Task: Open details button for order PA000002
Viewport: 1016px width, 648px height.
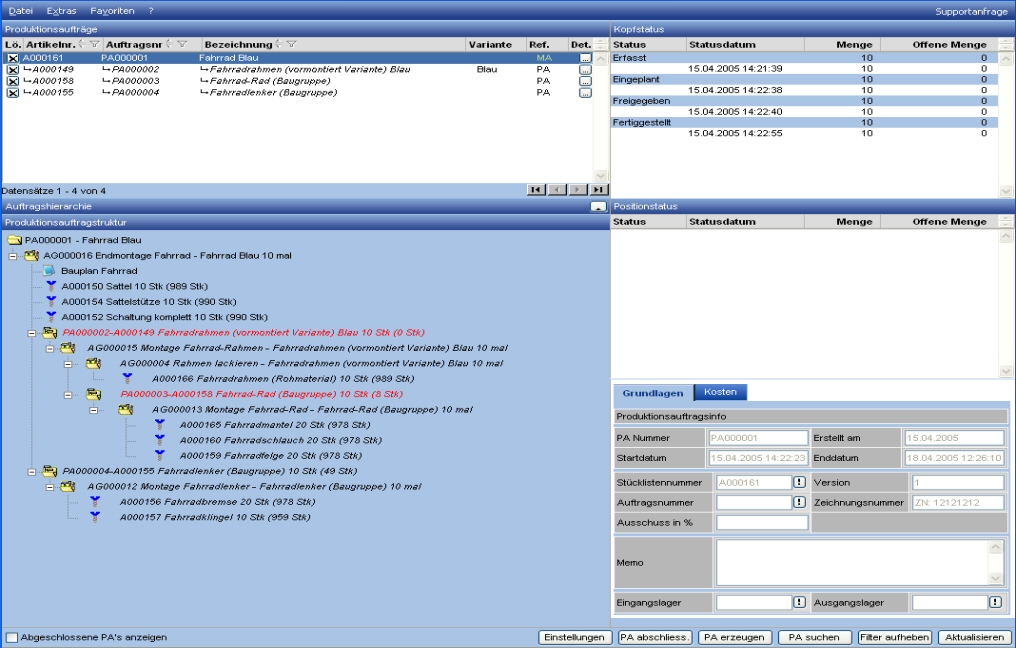Action: [x=585, y=70]
